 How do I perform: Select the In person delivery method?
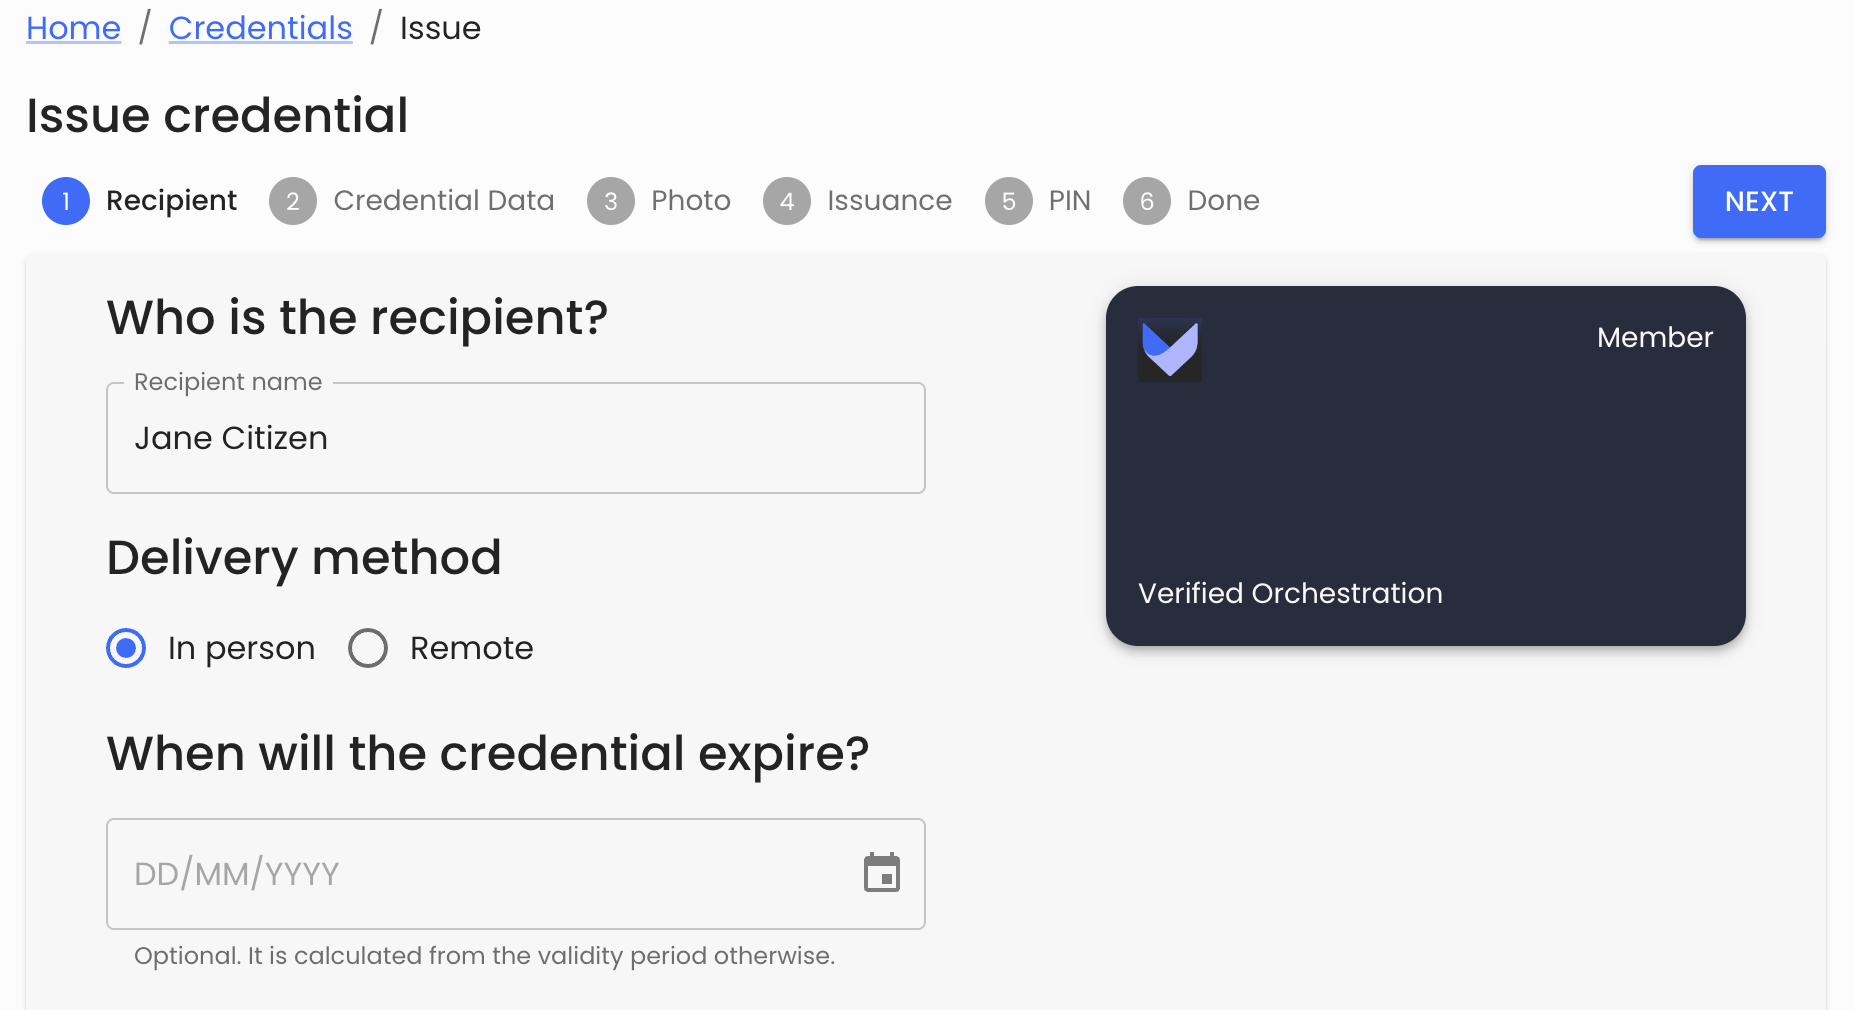click(x=126, y=647)
